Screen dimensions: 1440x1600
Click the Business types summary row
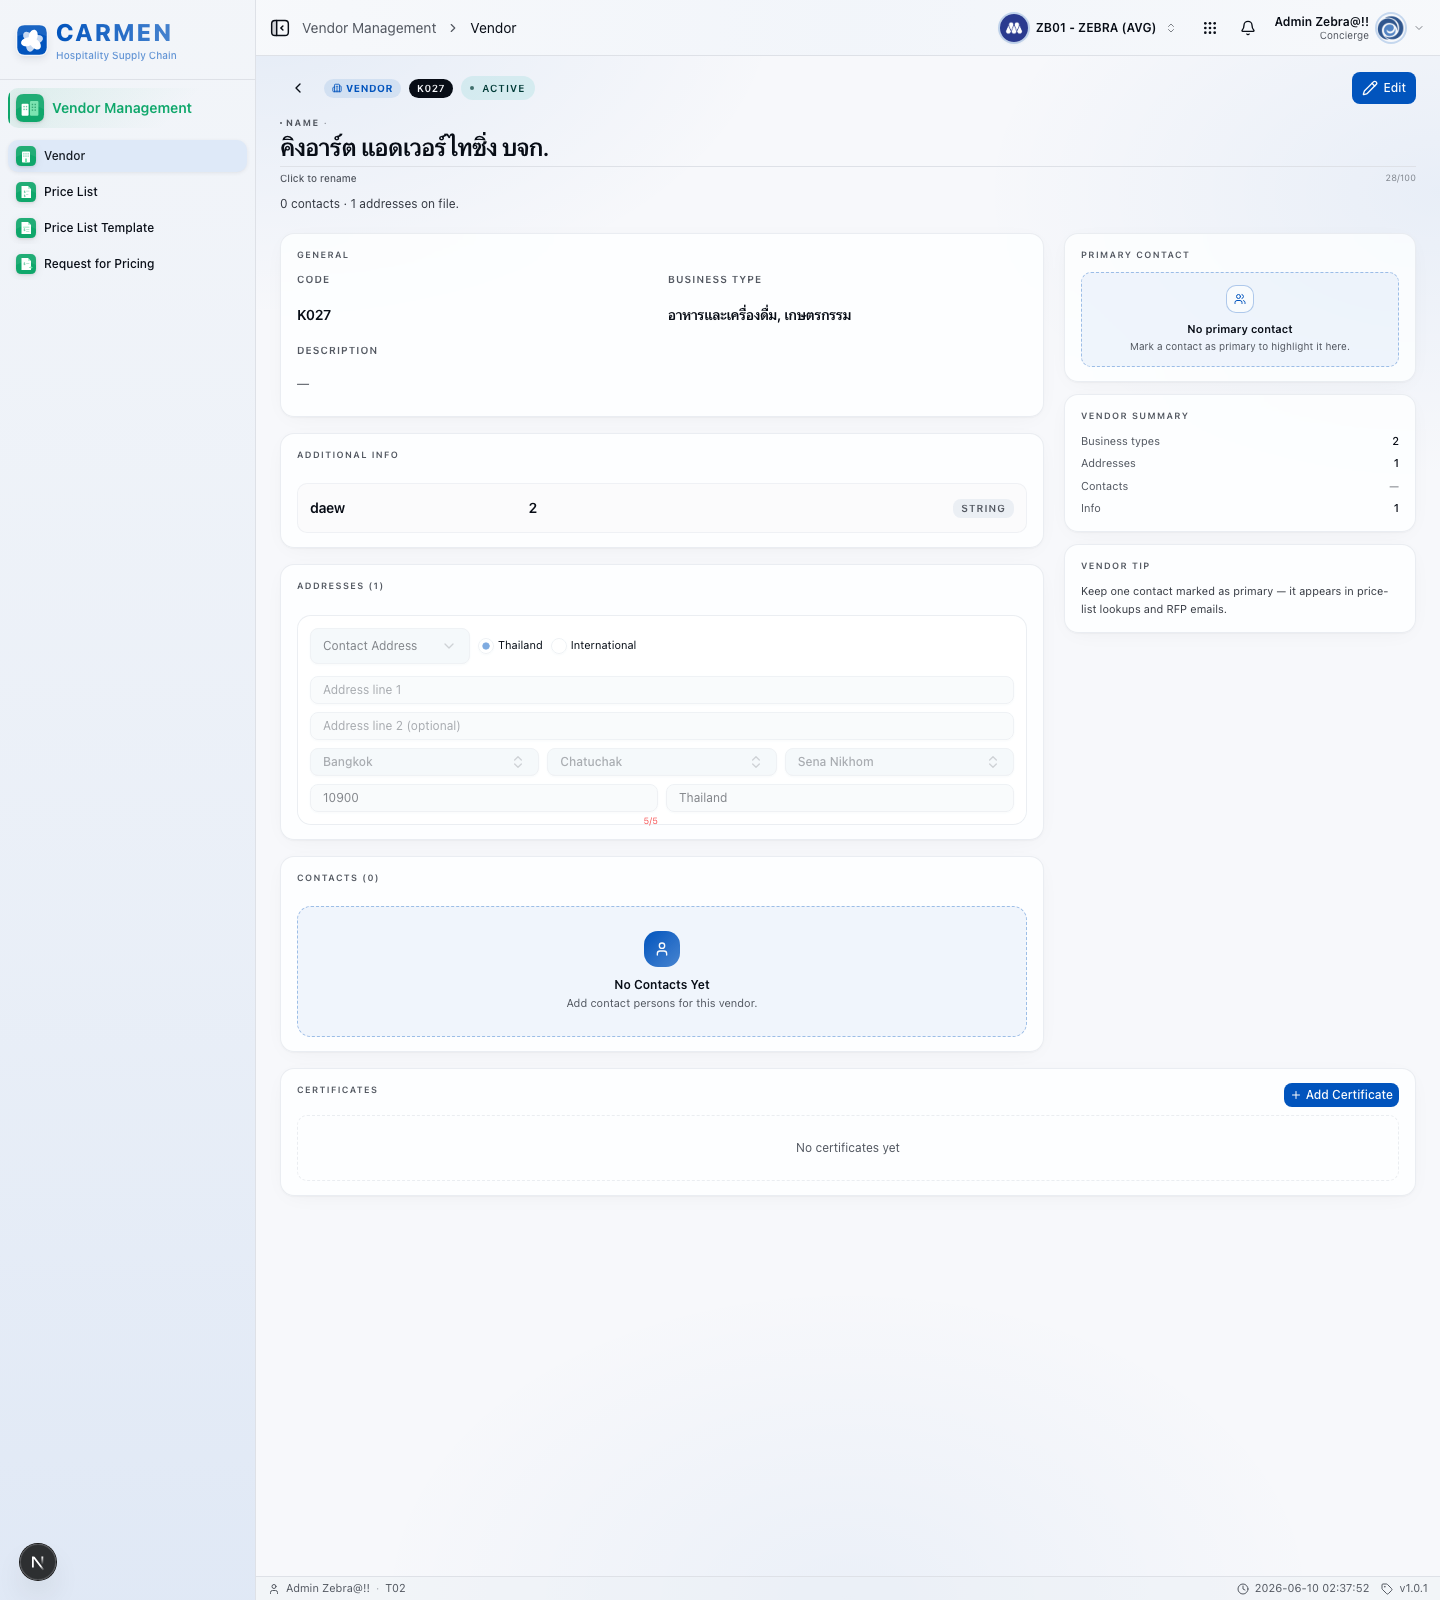pos(1240,441)
